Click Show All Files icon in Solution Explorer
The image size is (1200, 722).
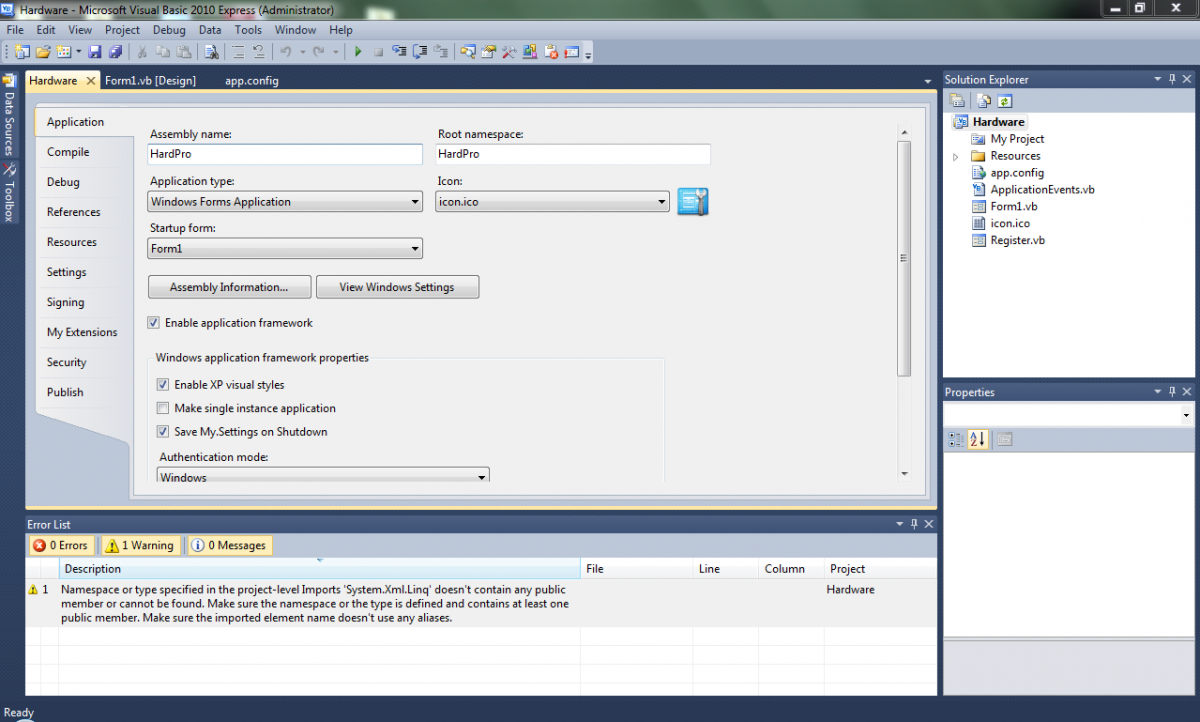(984, 101)
